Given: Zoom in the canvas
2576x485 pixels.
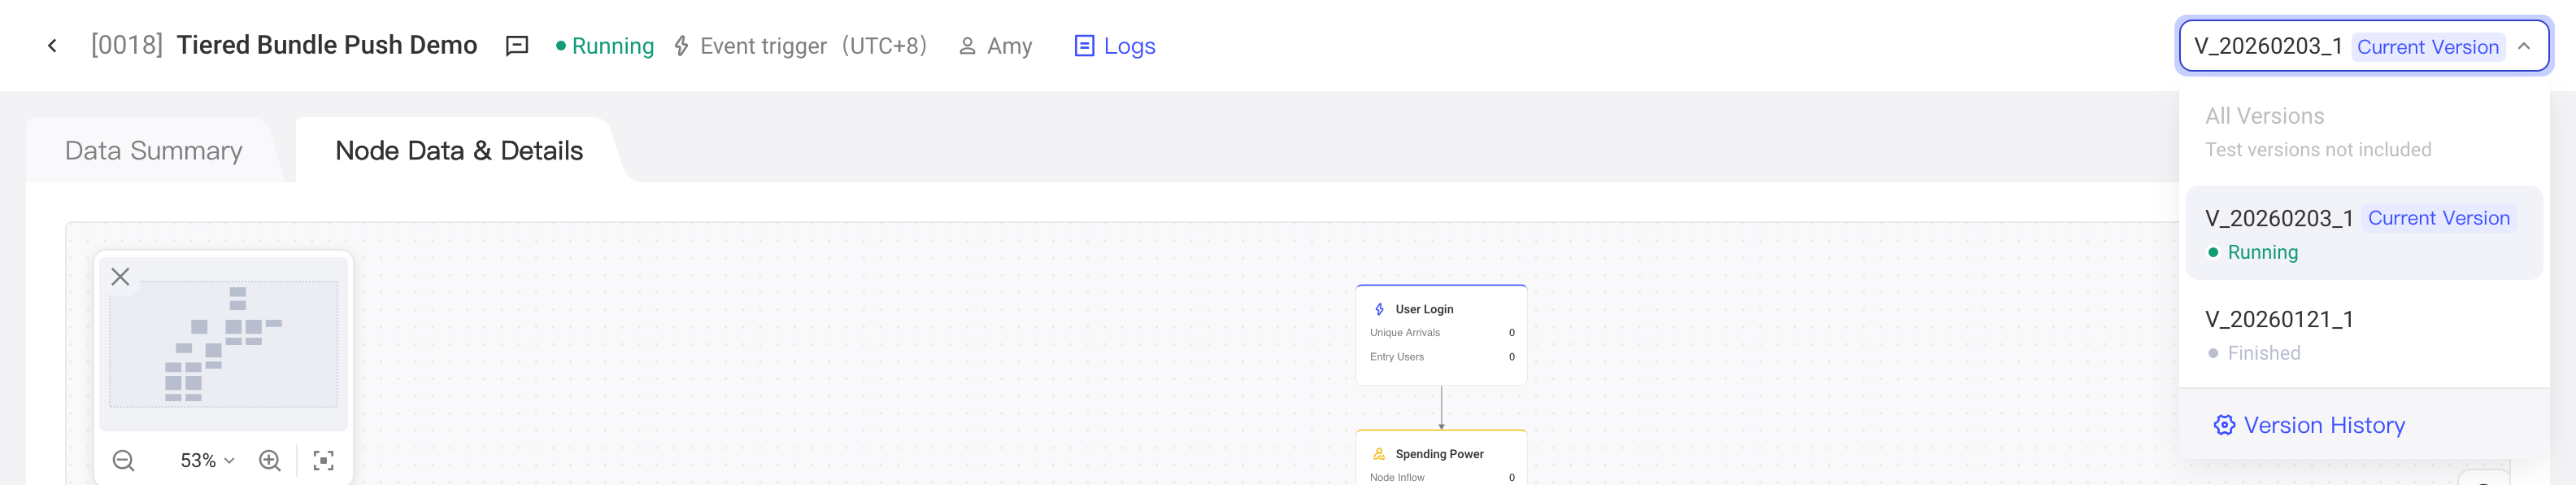Looking at the screenshot, I should pyautogui.click(x=270, y=460).
